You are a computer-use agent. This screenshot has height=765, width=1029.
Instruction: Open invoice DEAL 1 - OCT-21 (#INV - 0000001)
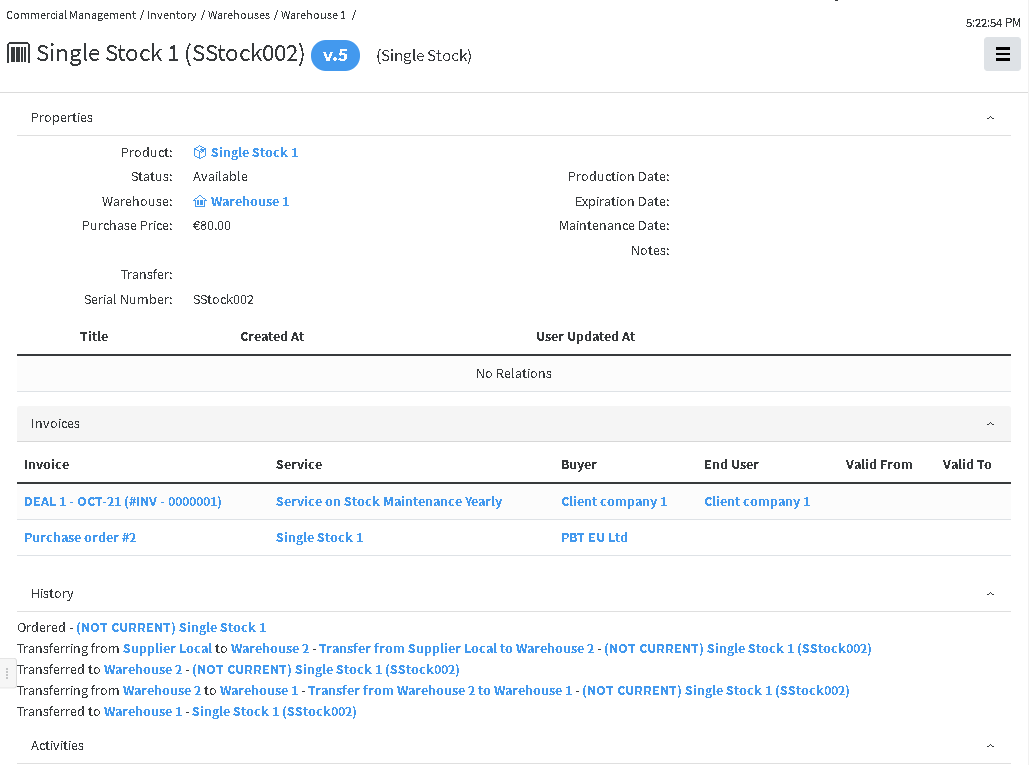[123, 501]
